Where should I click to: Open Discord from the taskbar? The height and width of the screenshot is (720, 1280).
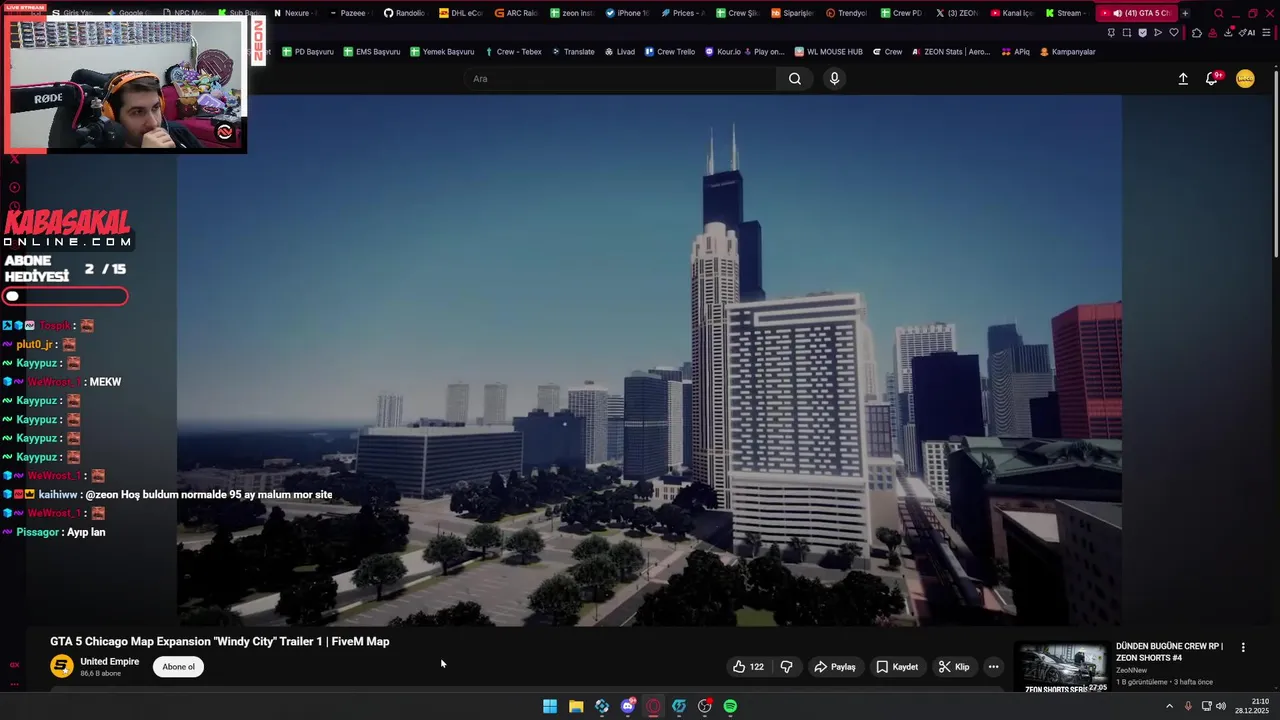pos(627,706)
